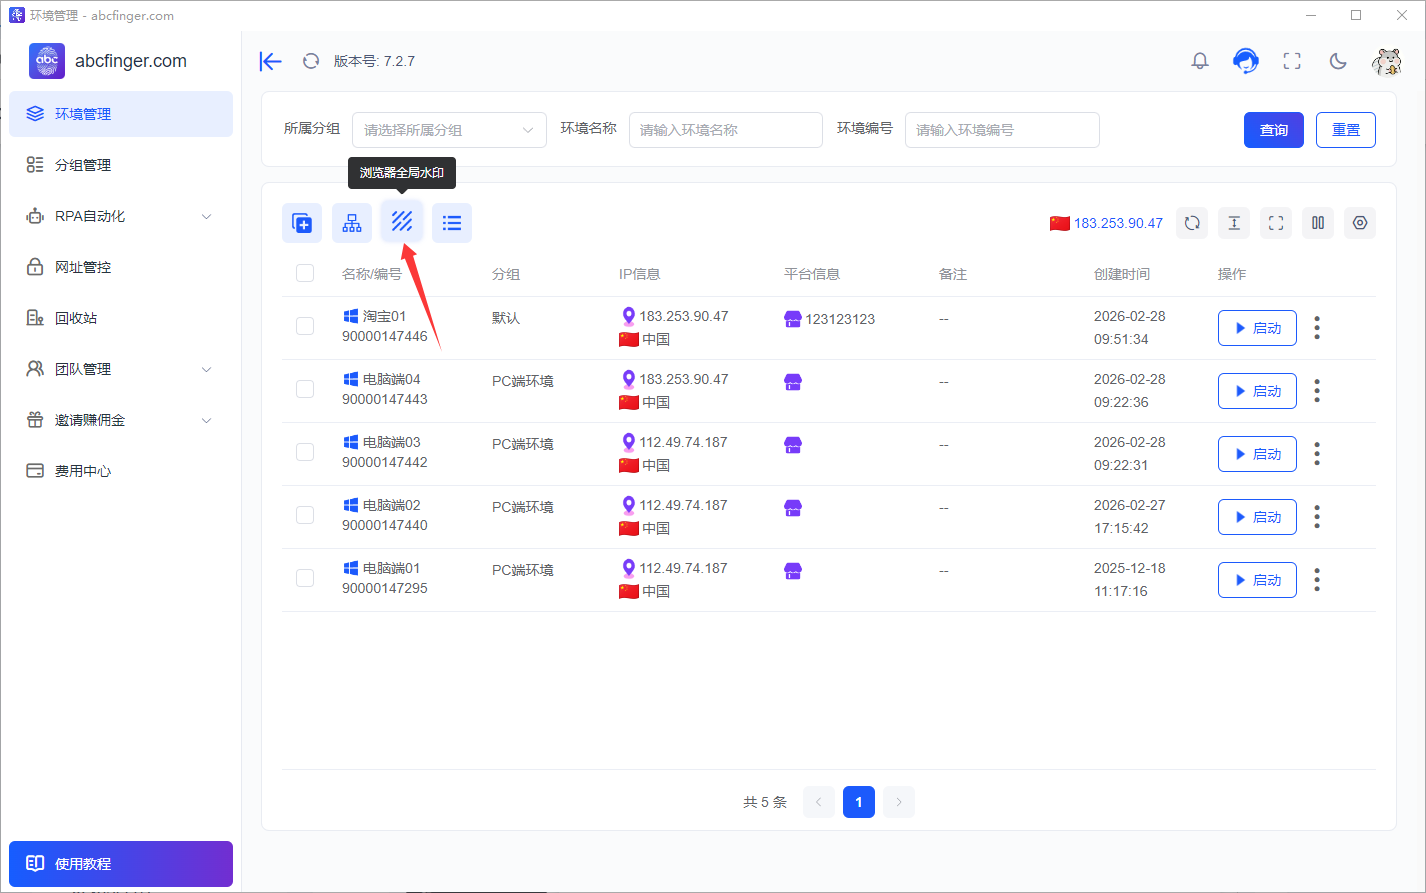Collapse the sidebar with arrow icon
1426x893 pixels.
(x=270, y=61)
